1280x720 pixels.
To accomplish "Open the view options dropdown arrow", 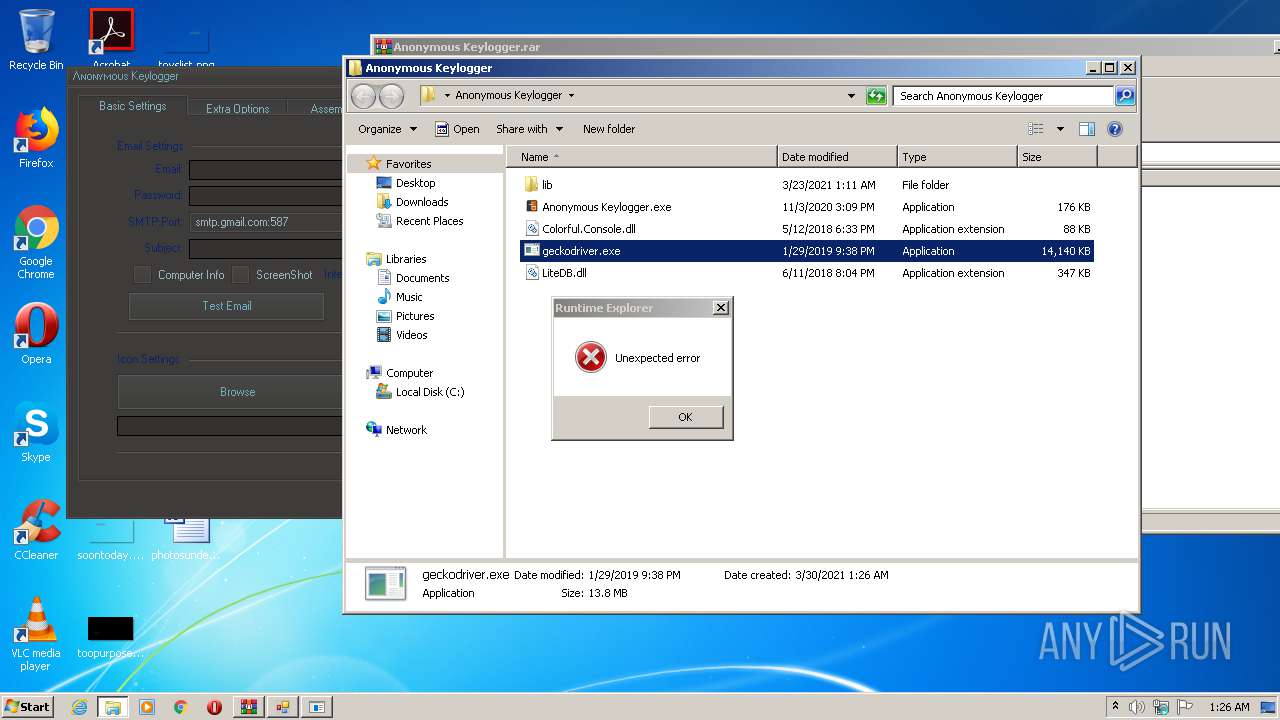I will click(x=1060, y=129).
